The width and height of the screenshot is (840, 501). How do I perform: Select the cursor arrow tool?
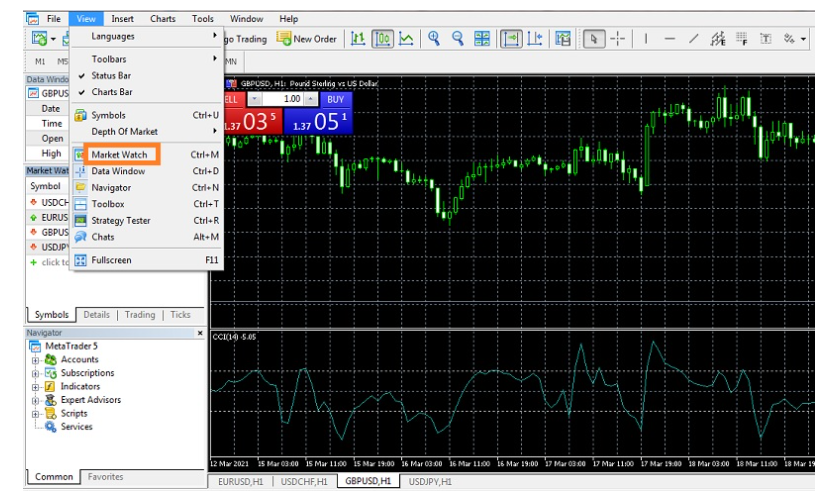[593, 39]
